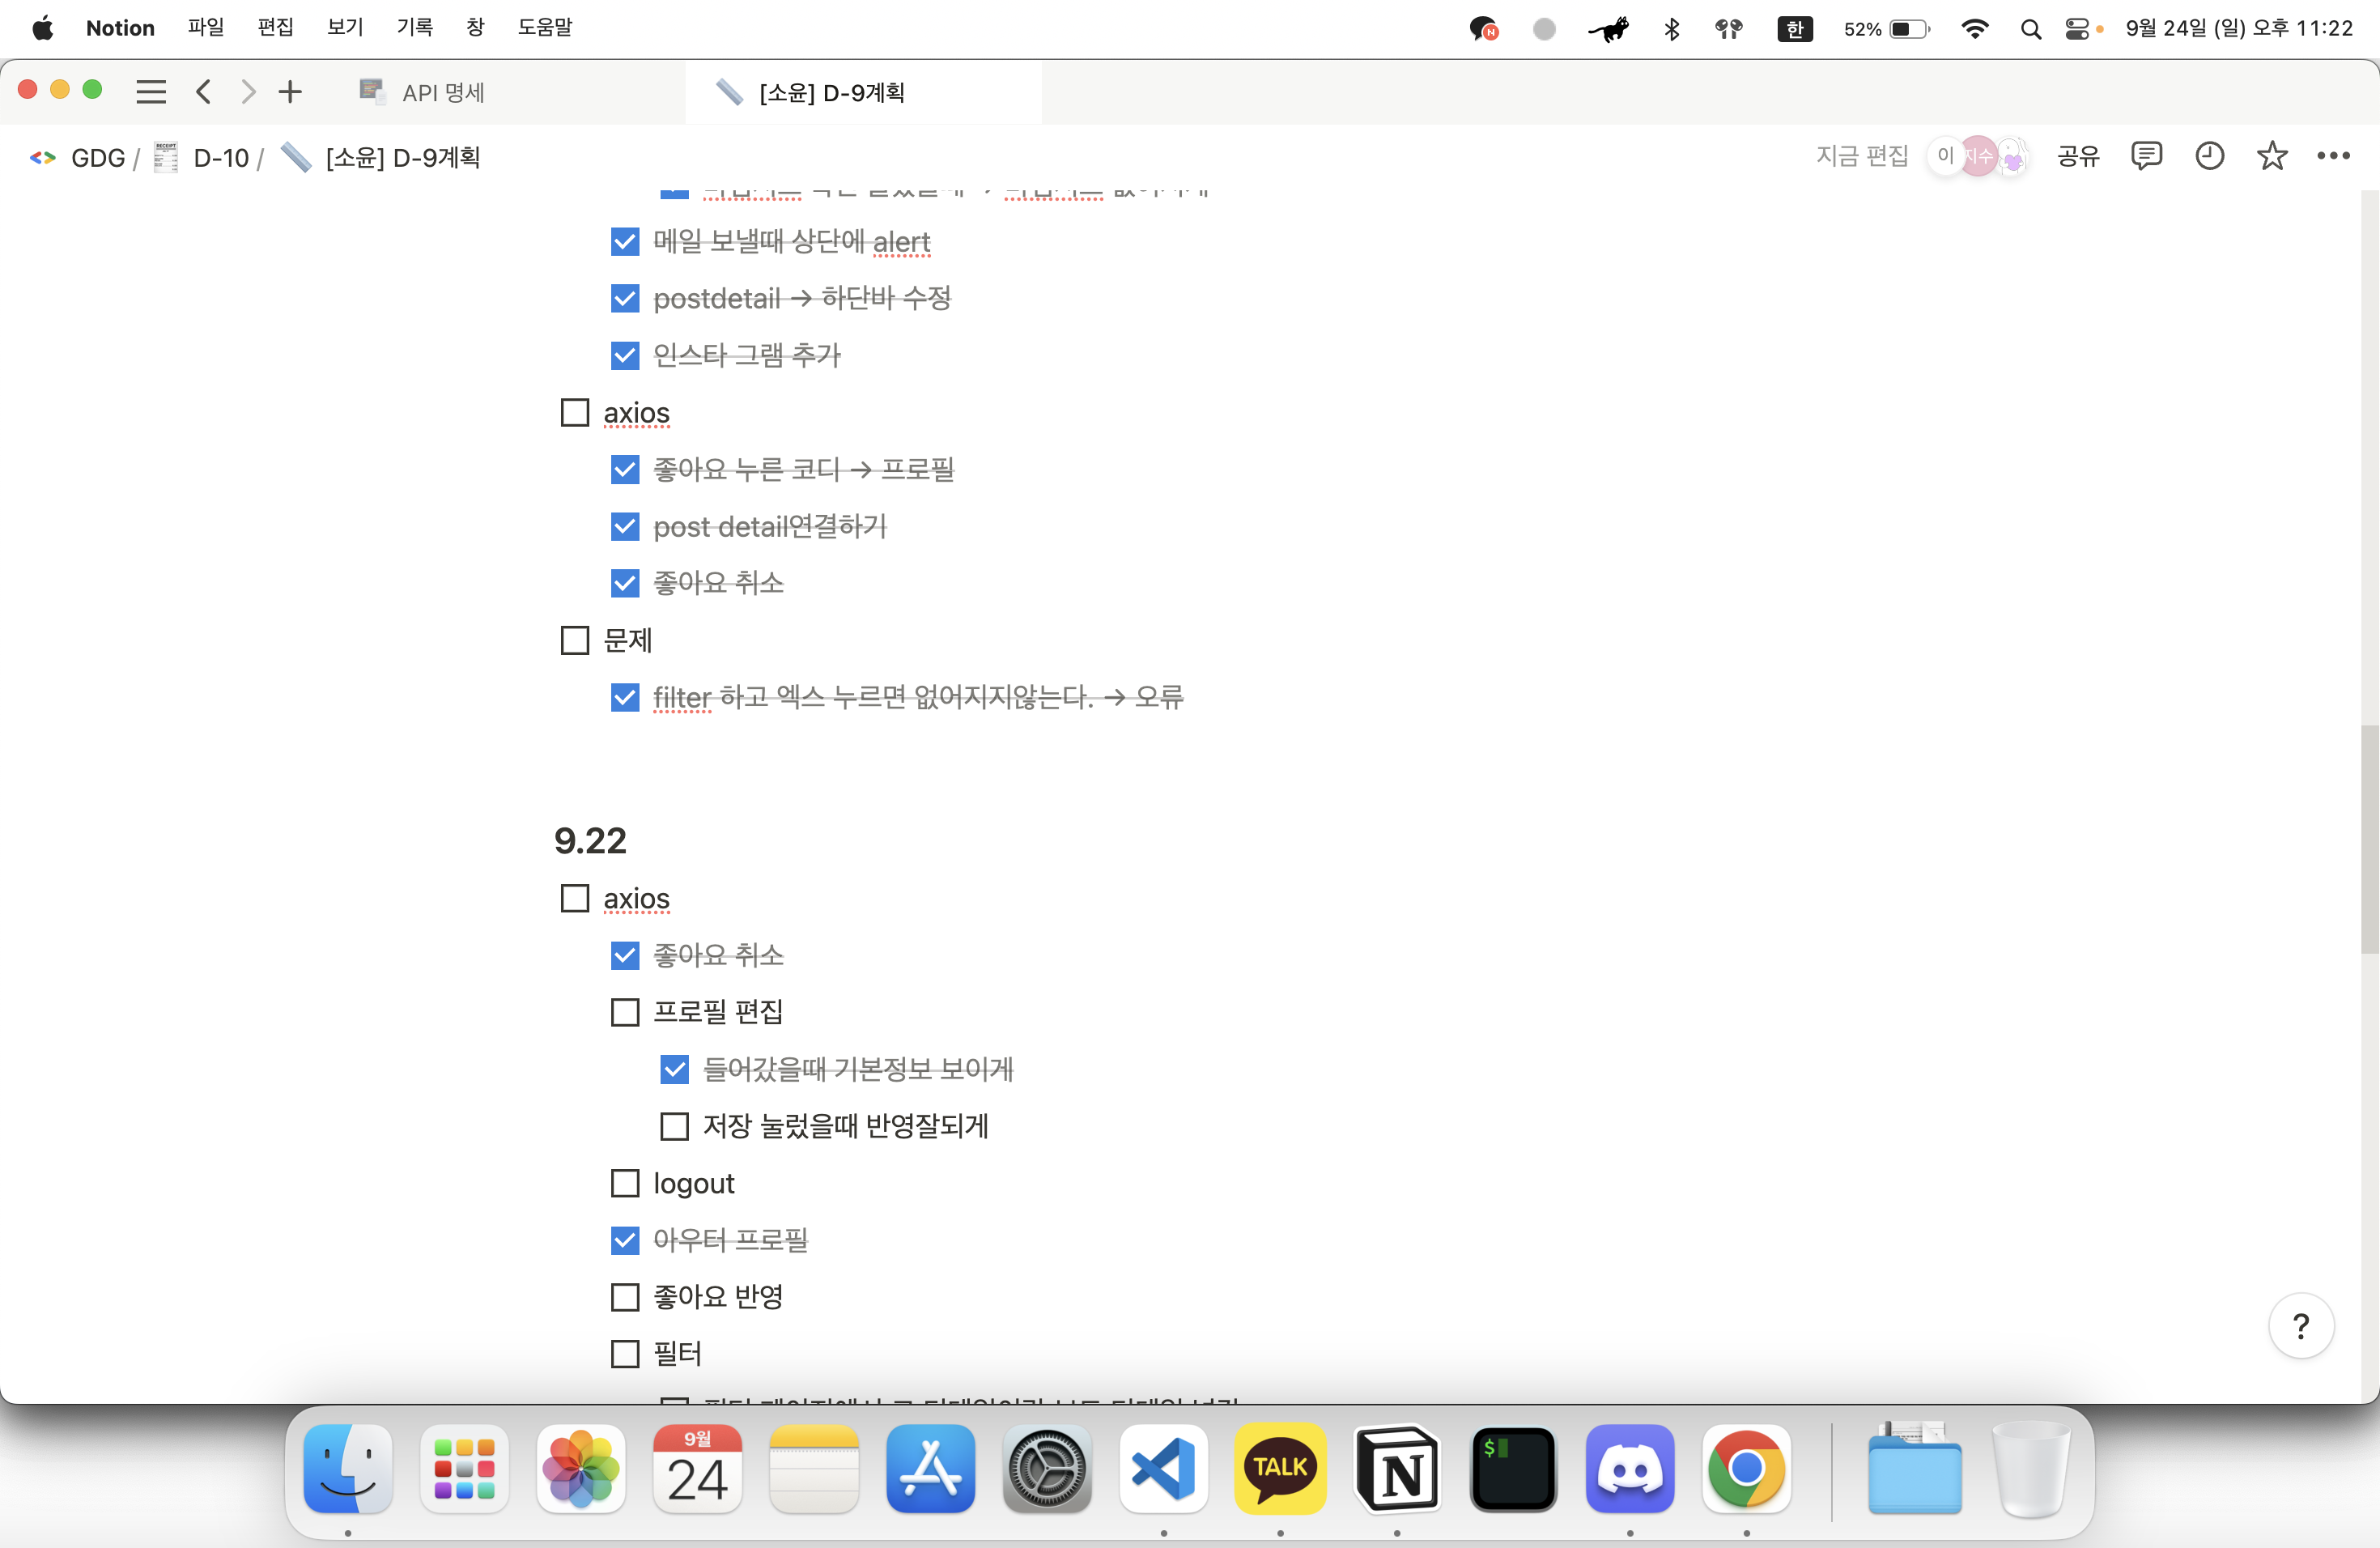The image size is (2380, 1548).
Task: Go back with the left arrow
Action: coord(204,92)
